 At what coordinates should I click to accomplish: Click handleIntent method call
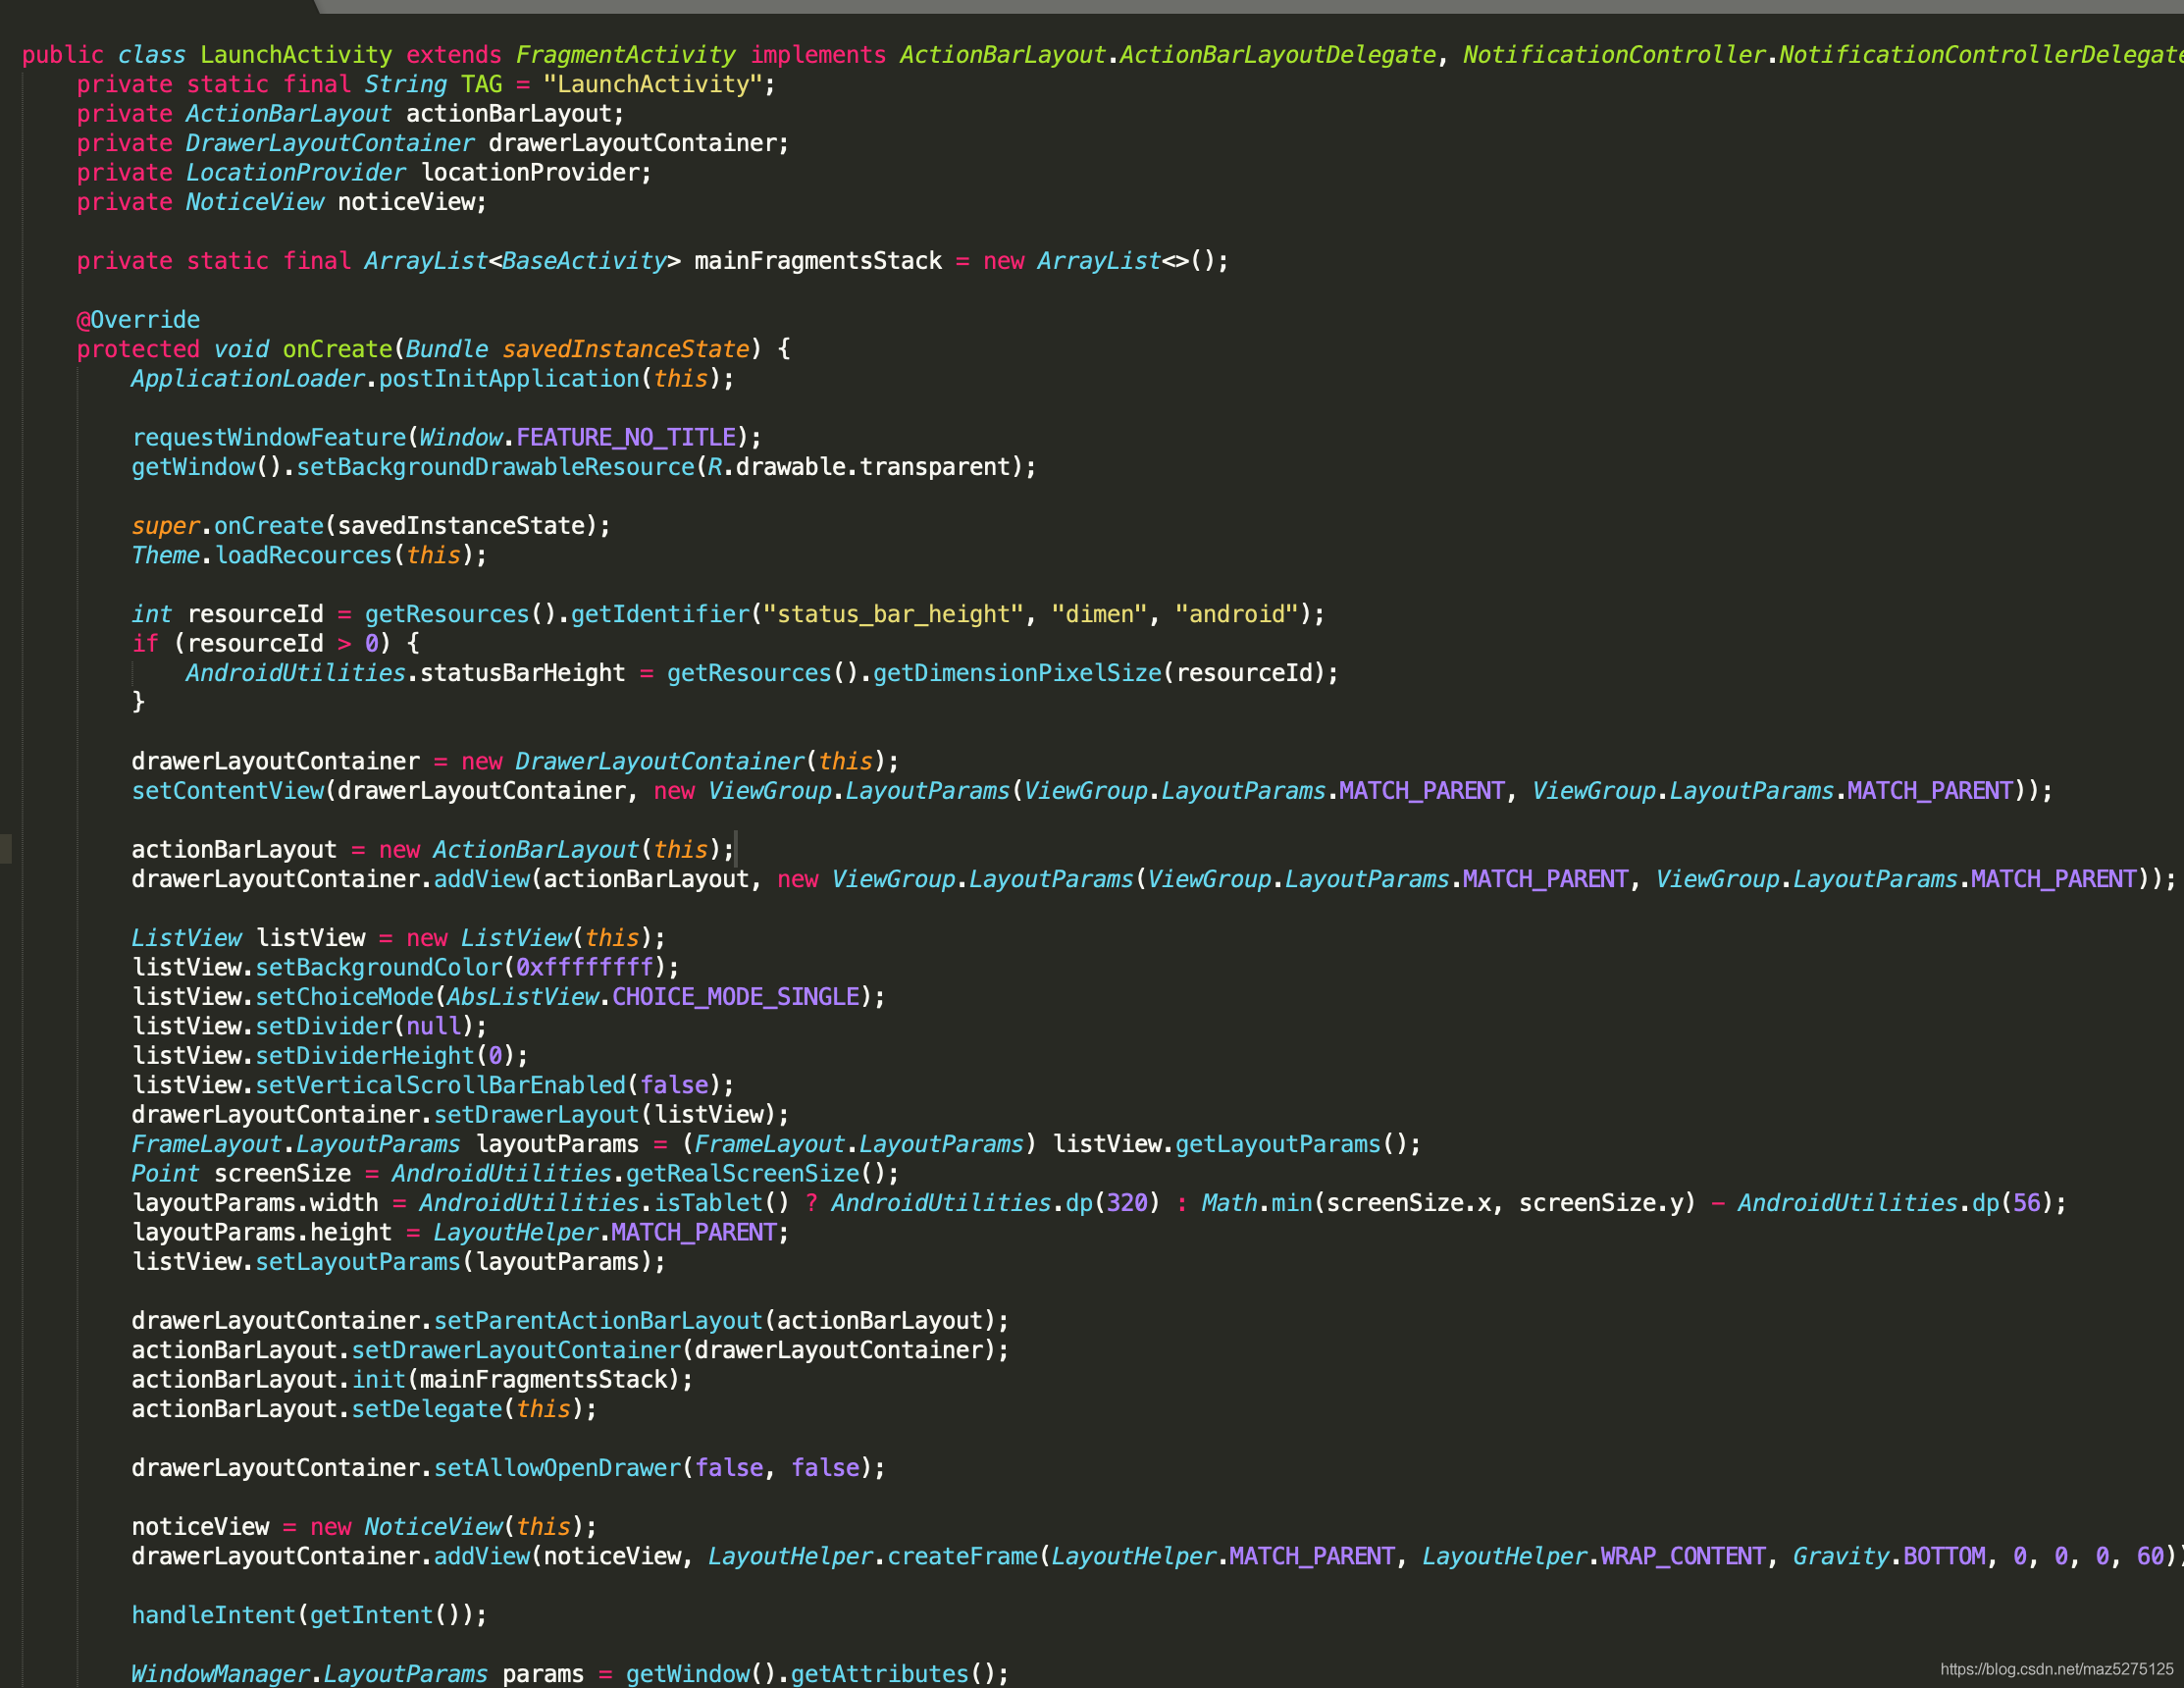[214, 1615]
